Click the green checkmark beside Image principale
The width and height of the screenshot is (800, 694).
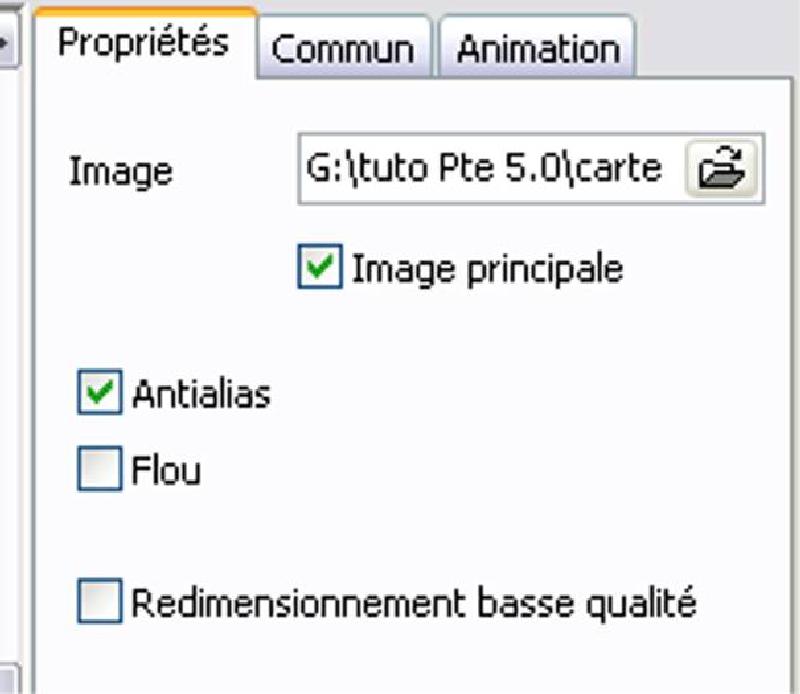coord(320,266)
